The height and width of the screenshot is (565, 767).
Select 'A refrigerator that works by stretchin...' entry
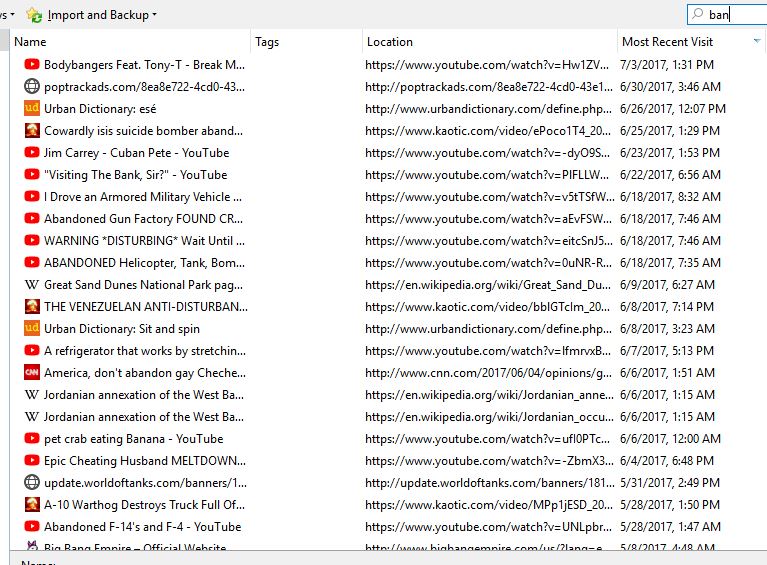tap(145, 351)
